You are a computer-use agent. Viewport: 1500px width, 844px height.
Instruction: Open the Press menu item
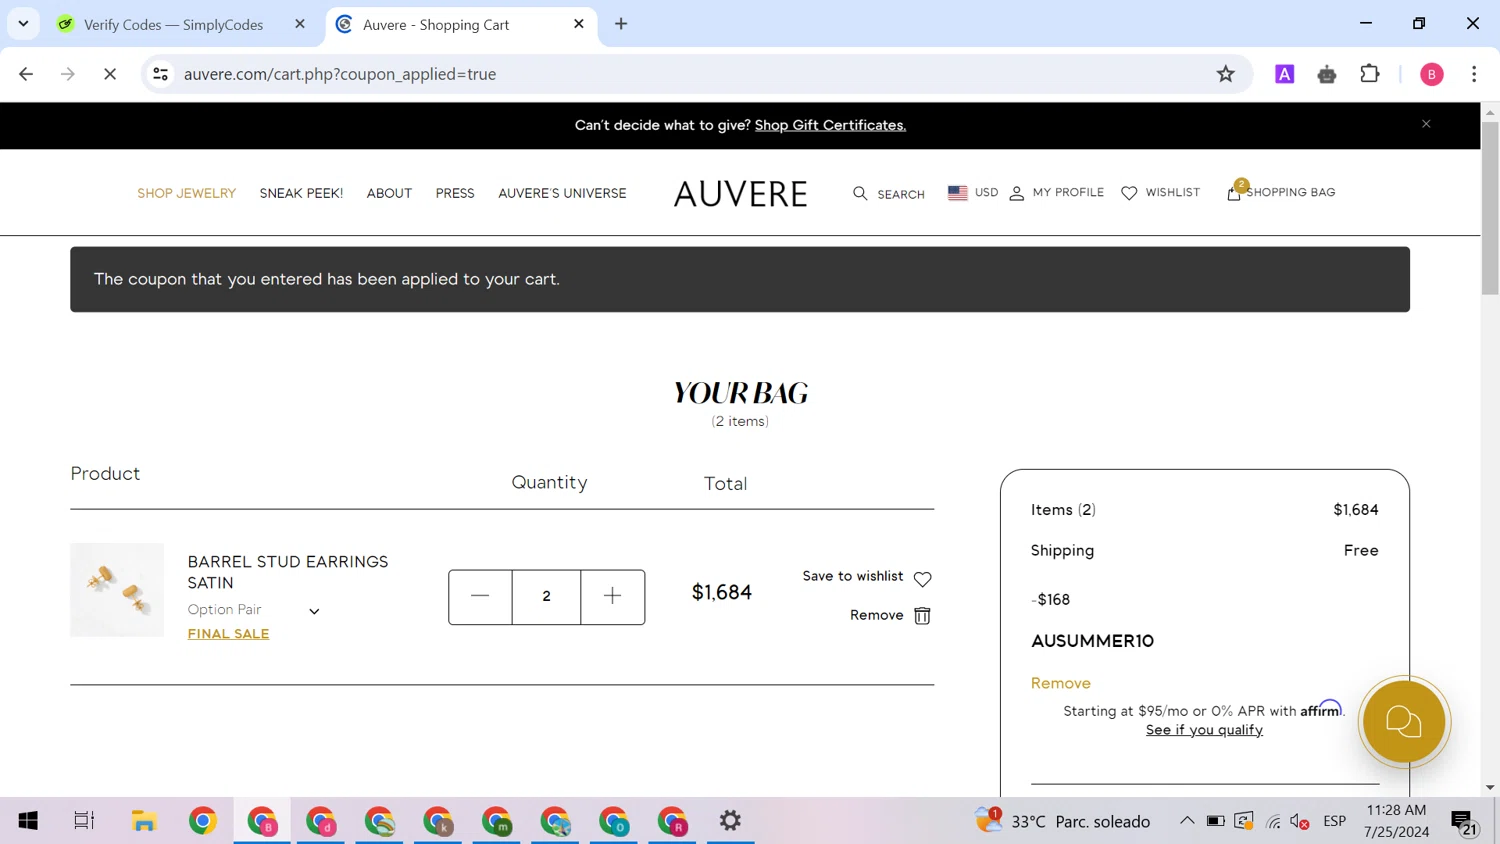click(x=455, y=193)
